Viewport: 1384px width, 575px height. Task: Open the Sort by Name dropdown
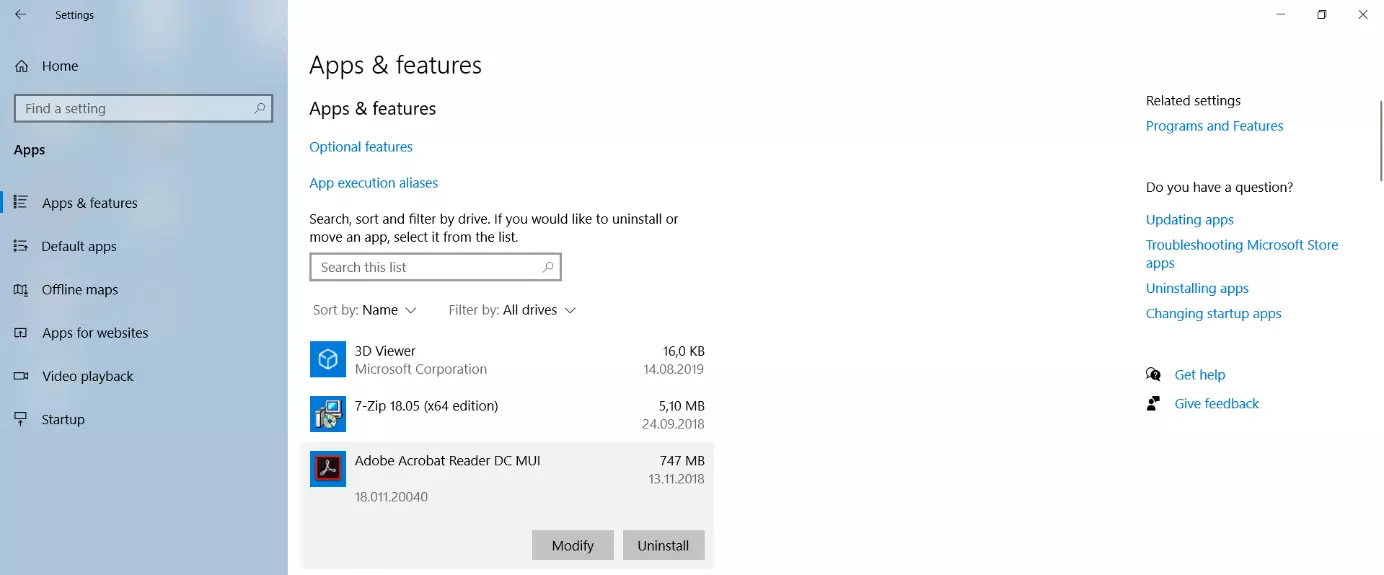(365, 310)
